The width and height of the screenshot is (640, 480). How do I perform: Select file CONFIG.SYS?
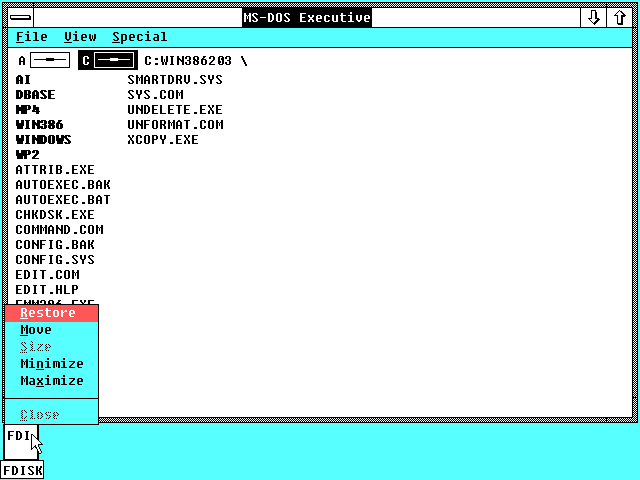point(55,260)
